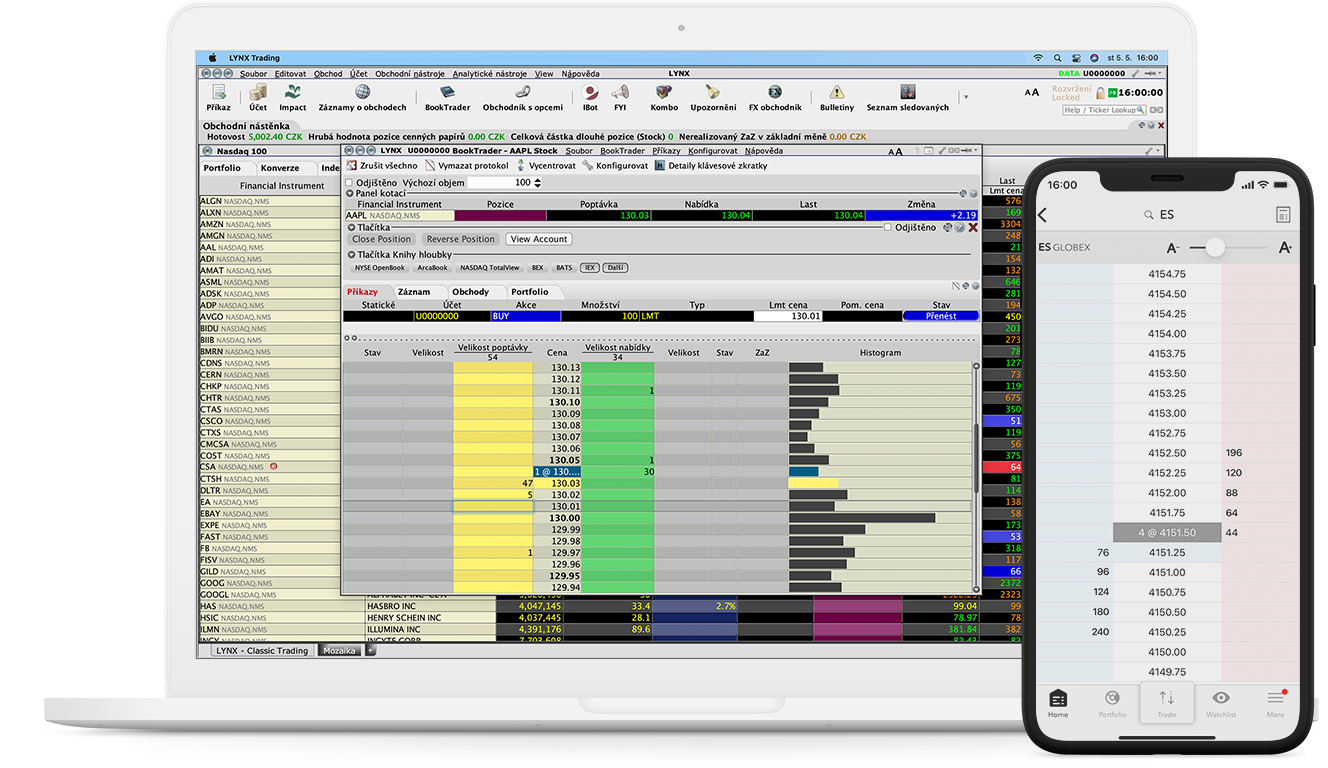Open the Příkaz order toolbar icon
Viewport: 1328px width, 768px height.
(218, 97)
